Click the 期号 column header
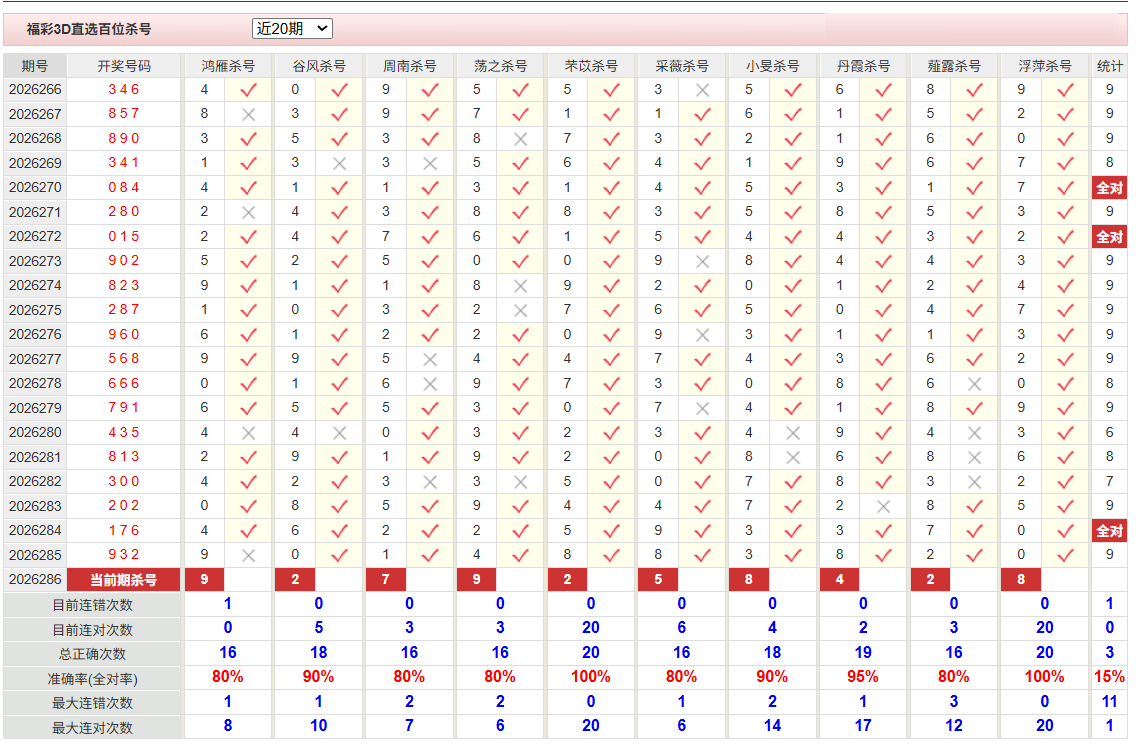 tap(35, 66)
